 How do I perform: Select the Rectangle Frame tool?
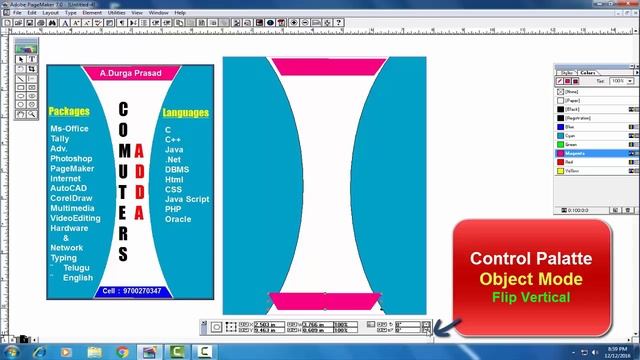click(32, 87)
